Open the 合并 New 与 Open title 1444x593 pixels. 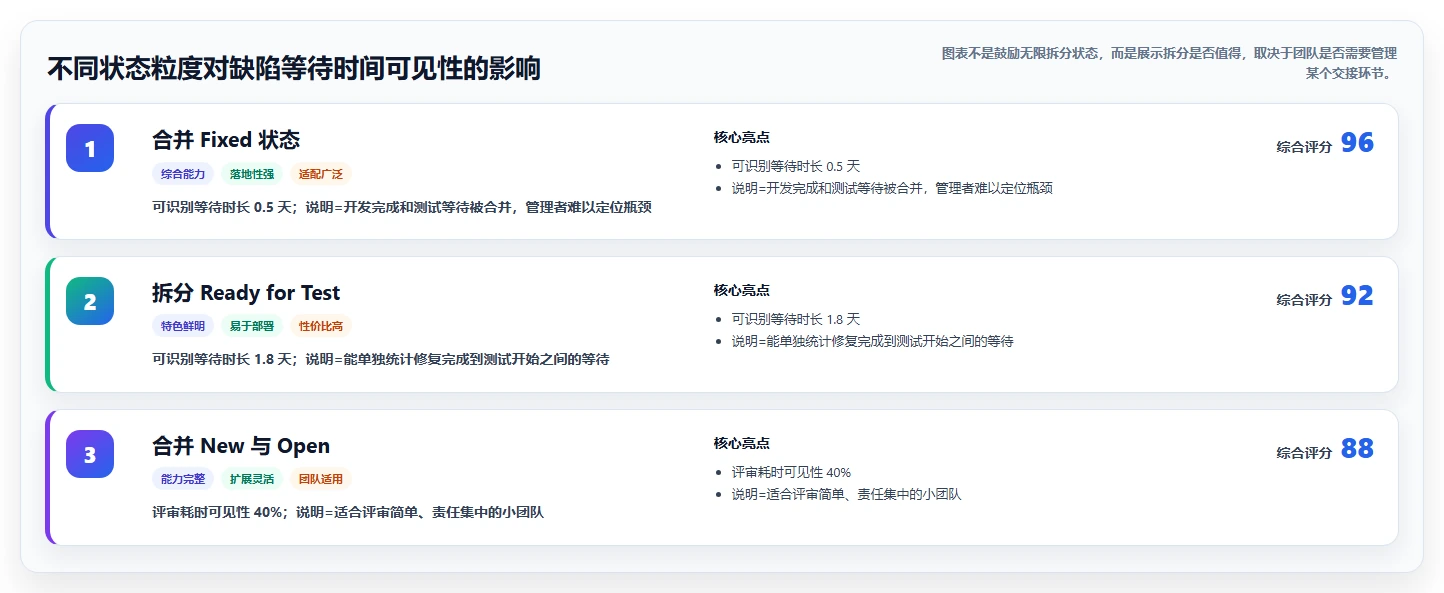click(241, 446)
